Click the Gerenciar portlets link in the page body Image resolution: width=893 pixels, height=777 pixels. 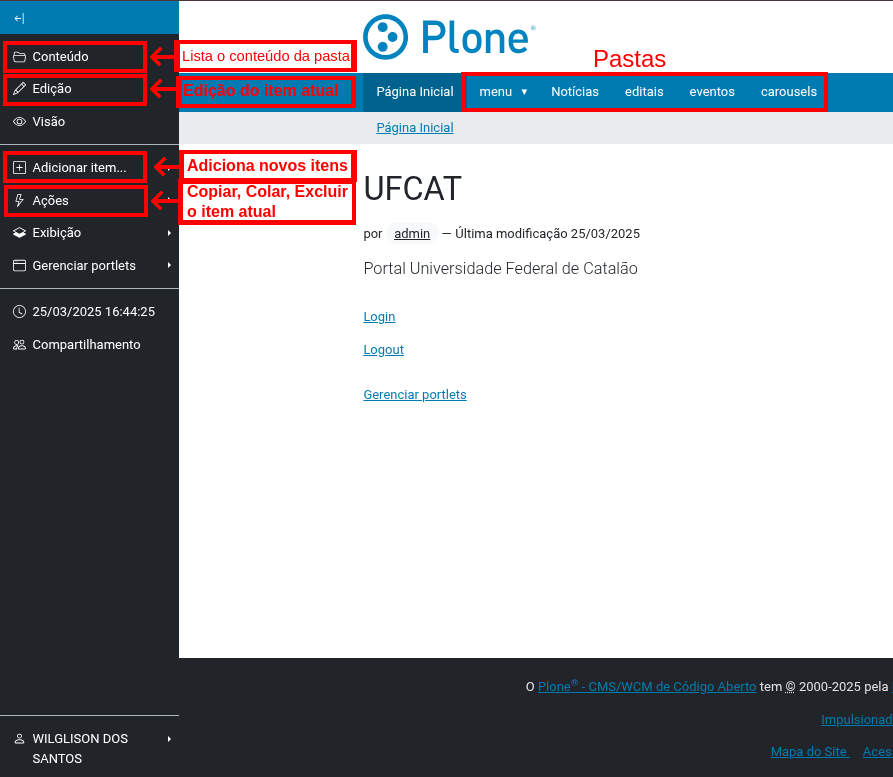(415, 395)
